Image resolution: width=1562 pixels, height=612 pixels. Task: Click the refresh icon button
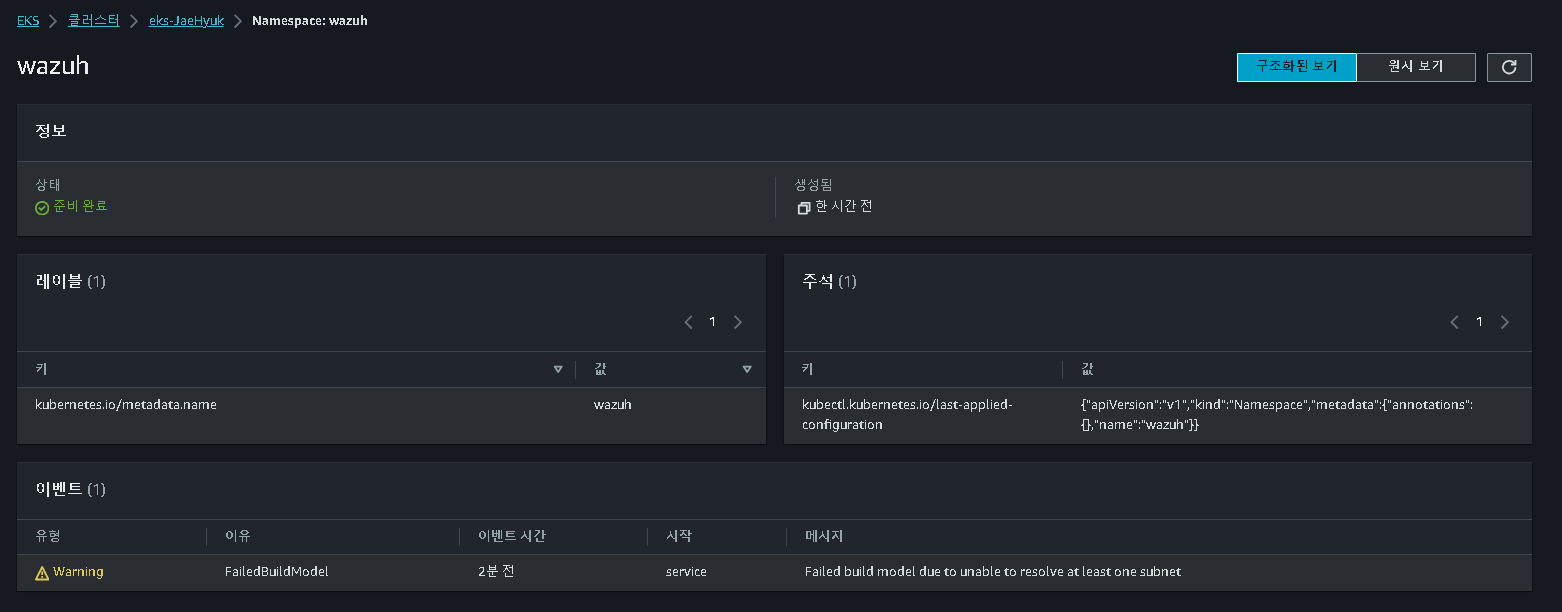pos(1509,67)
